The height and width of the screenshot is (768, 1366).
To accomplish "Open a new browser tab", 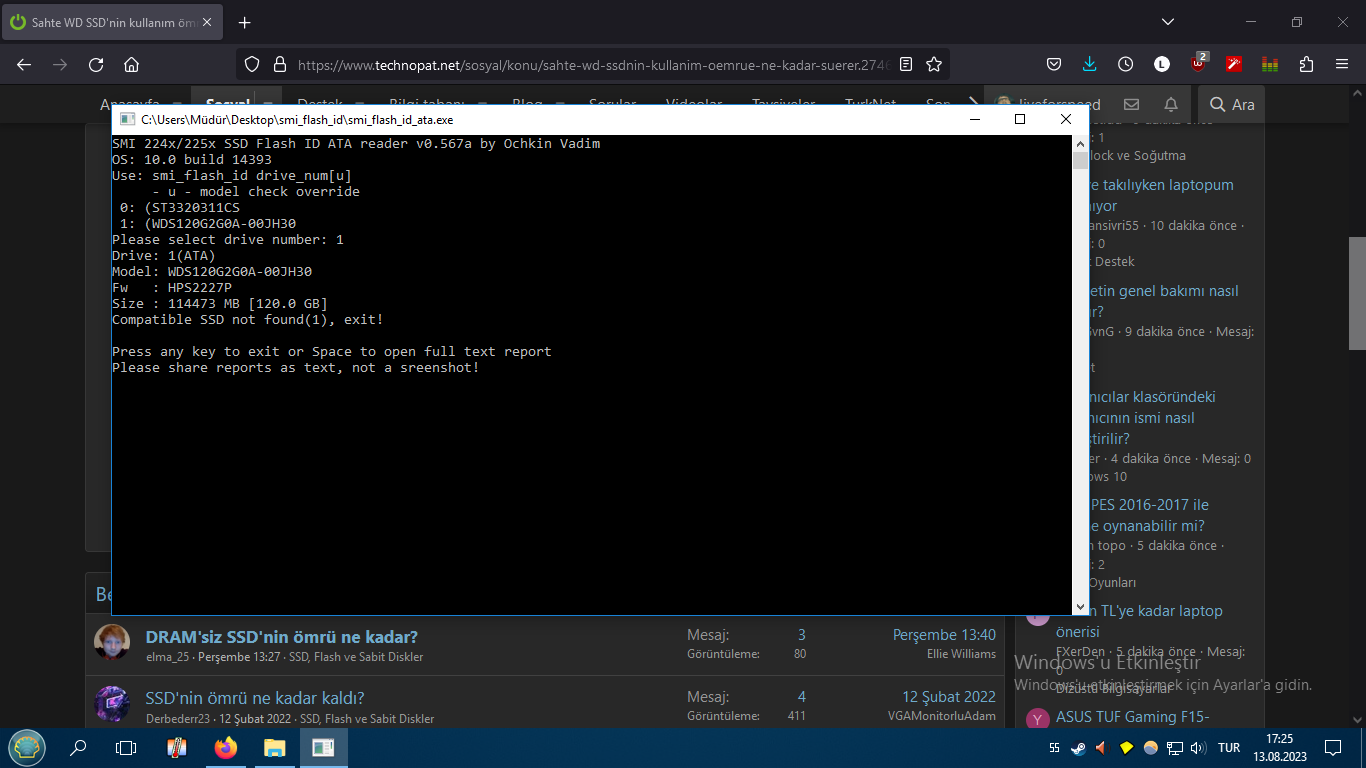I will (245, 22).
